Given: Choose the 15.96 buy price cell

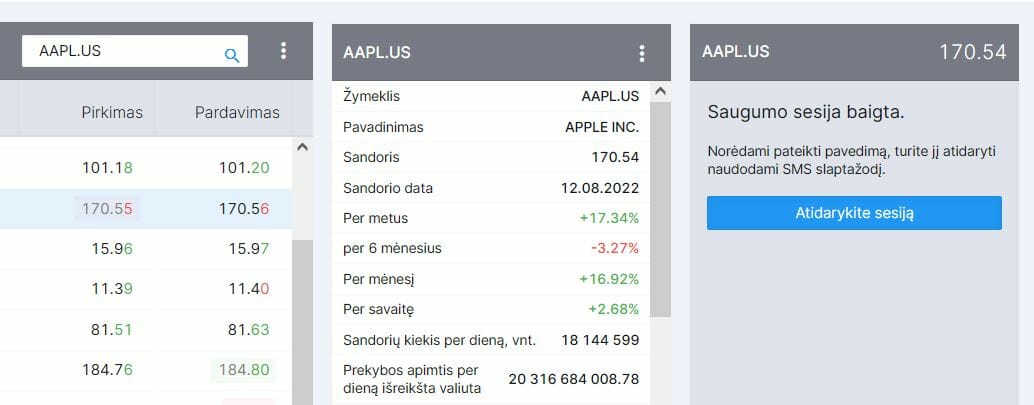Looking at the screenshot, I should [x=107, y=249].
